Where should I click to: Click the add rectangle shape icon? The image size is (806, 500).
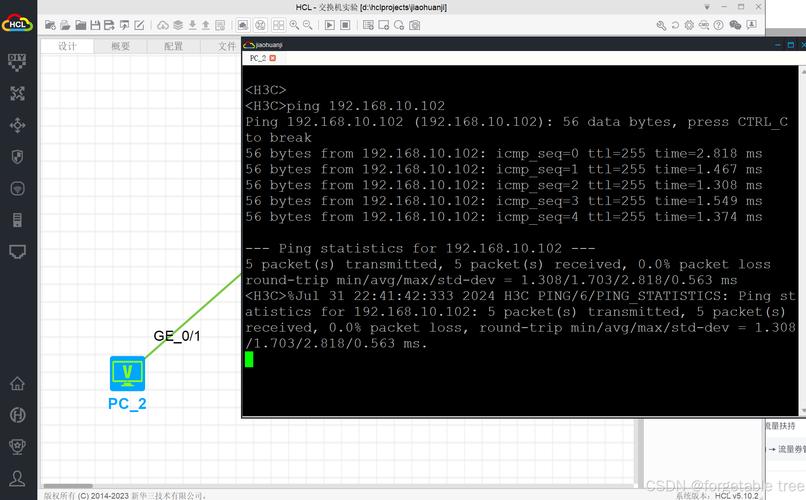coord(383,25)
